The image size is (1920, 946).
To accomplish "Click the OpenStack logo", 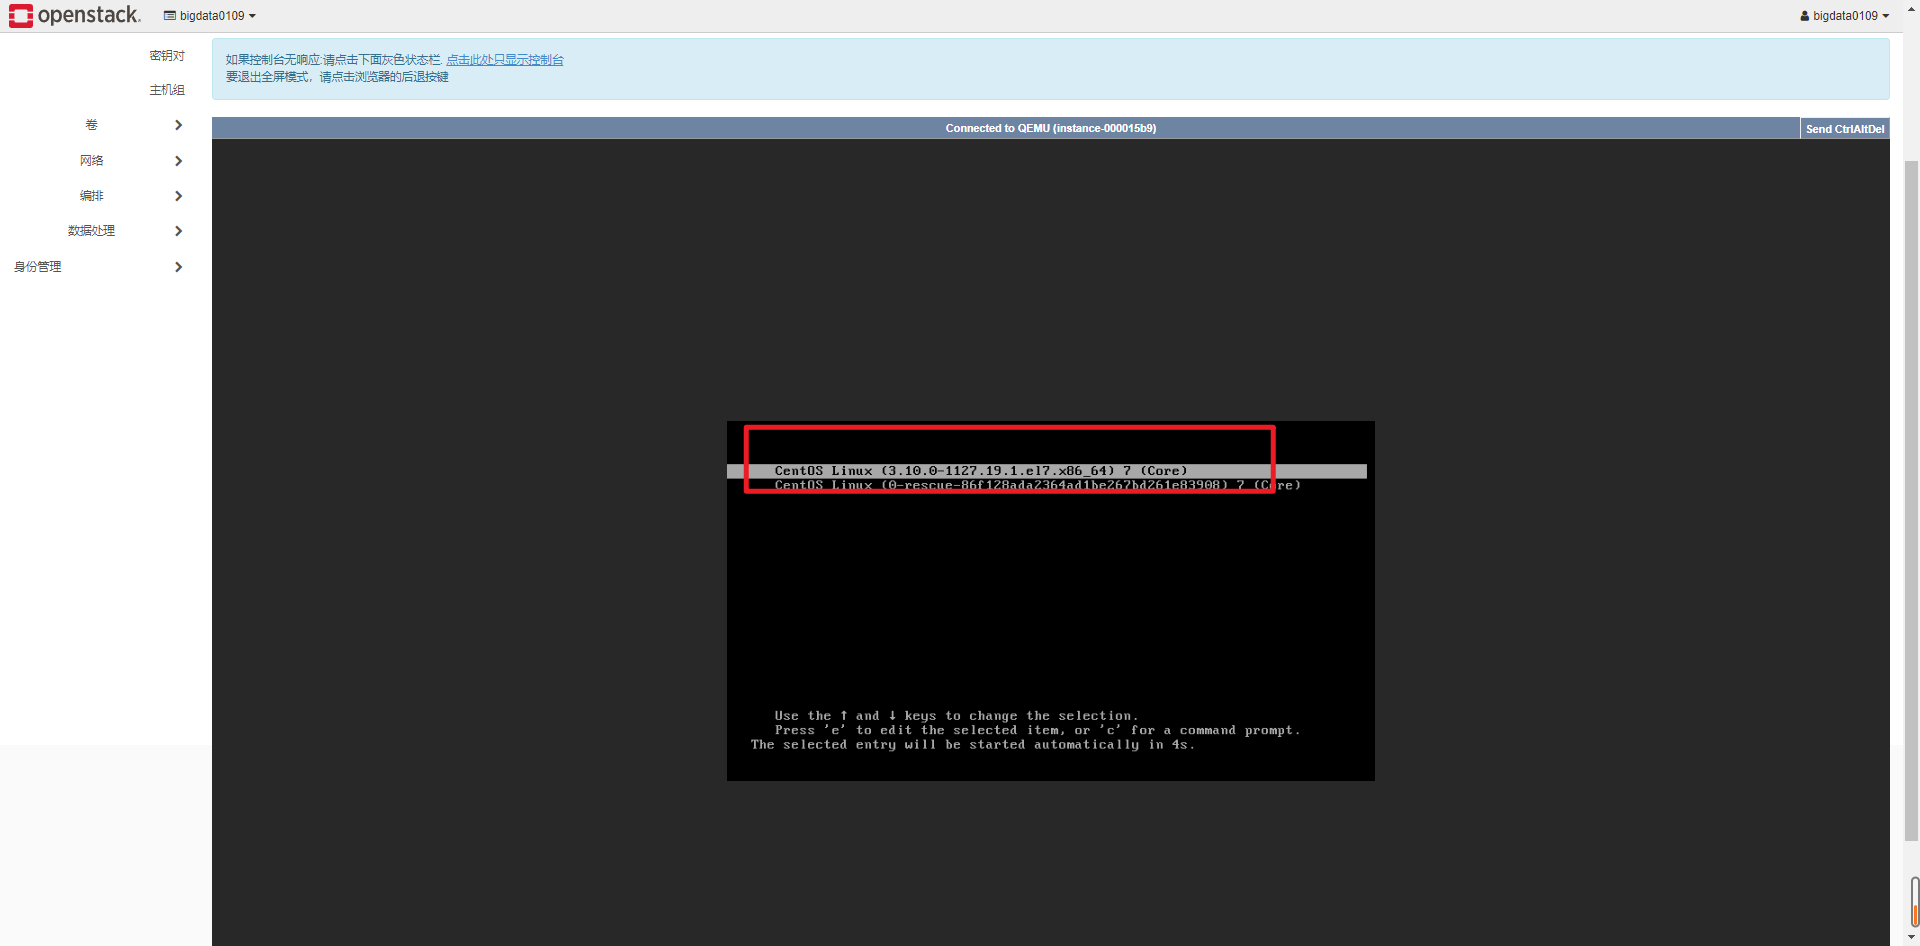I will click(x=75, y=15).
